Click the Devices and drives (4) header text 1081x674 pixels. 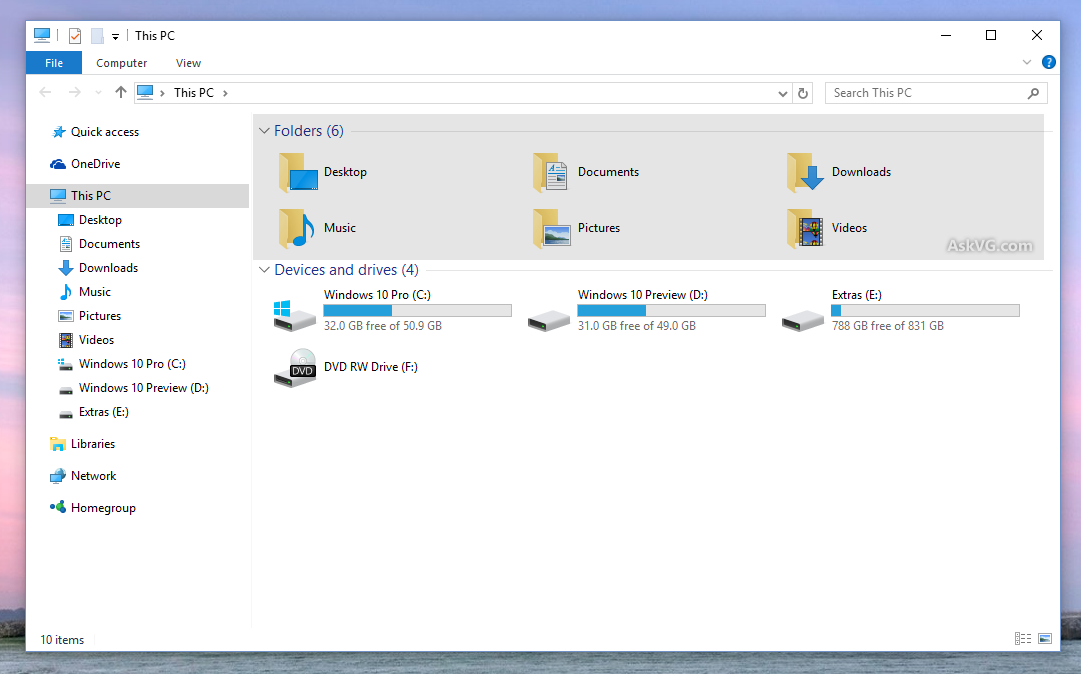347,269
